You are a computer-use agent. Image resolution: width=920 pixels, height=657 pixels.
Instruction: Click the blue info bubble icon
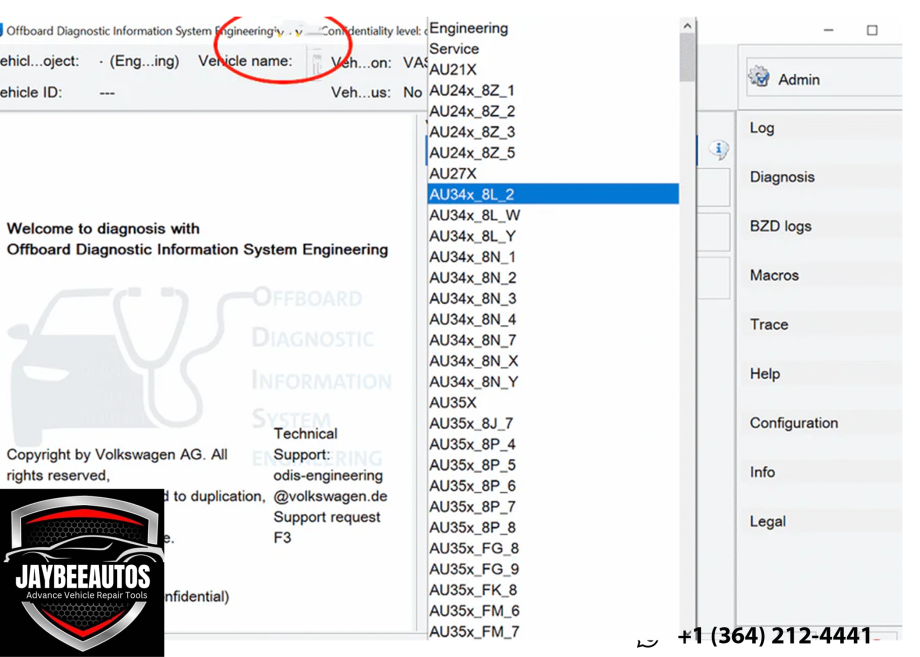tap(718, 150)
